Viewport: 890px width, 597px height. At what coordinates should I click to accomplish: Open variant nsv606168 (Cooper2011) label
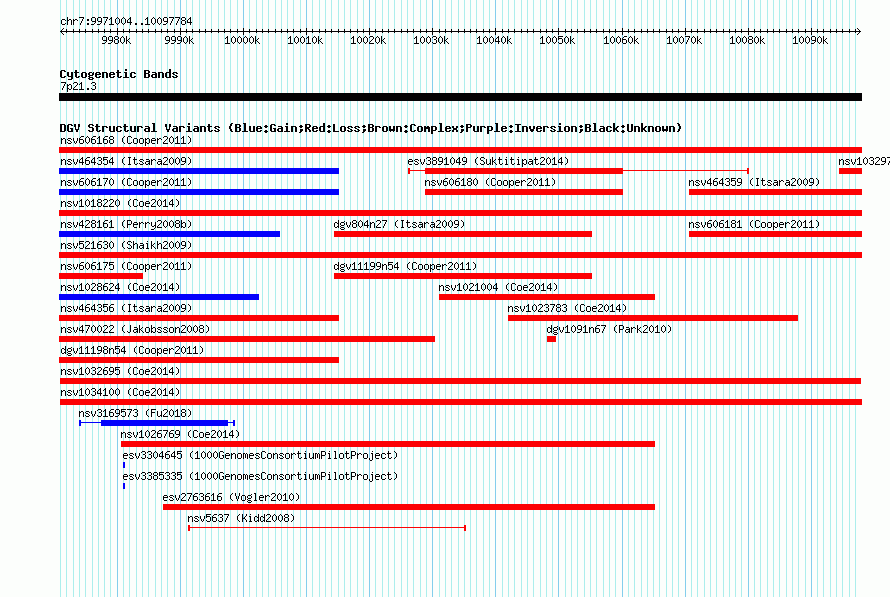126,140
